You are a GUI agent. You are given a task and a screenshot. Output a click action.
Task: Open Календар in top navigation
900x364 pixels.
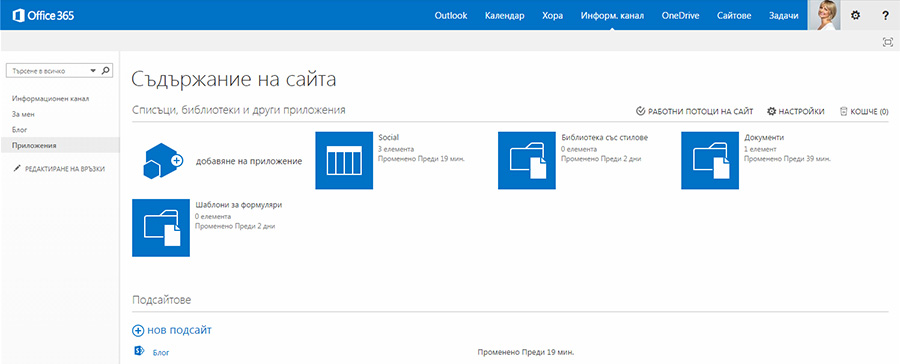[504, 16]
